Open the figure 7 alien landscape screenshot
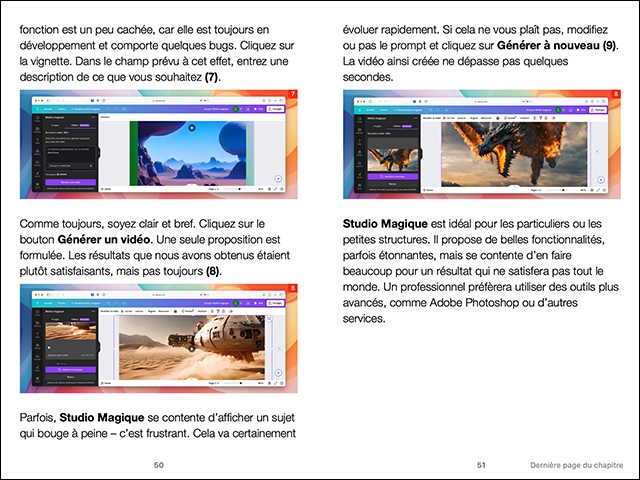Image resolution: width=640 pixels, height=480 pixels. click(x=158, y=144)
